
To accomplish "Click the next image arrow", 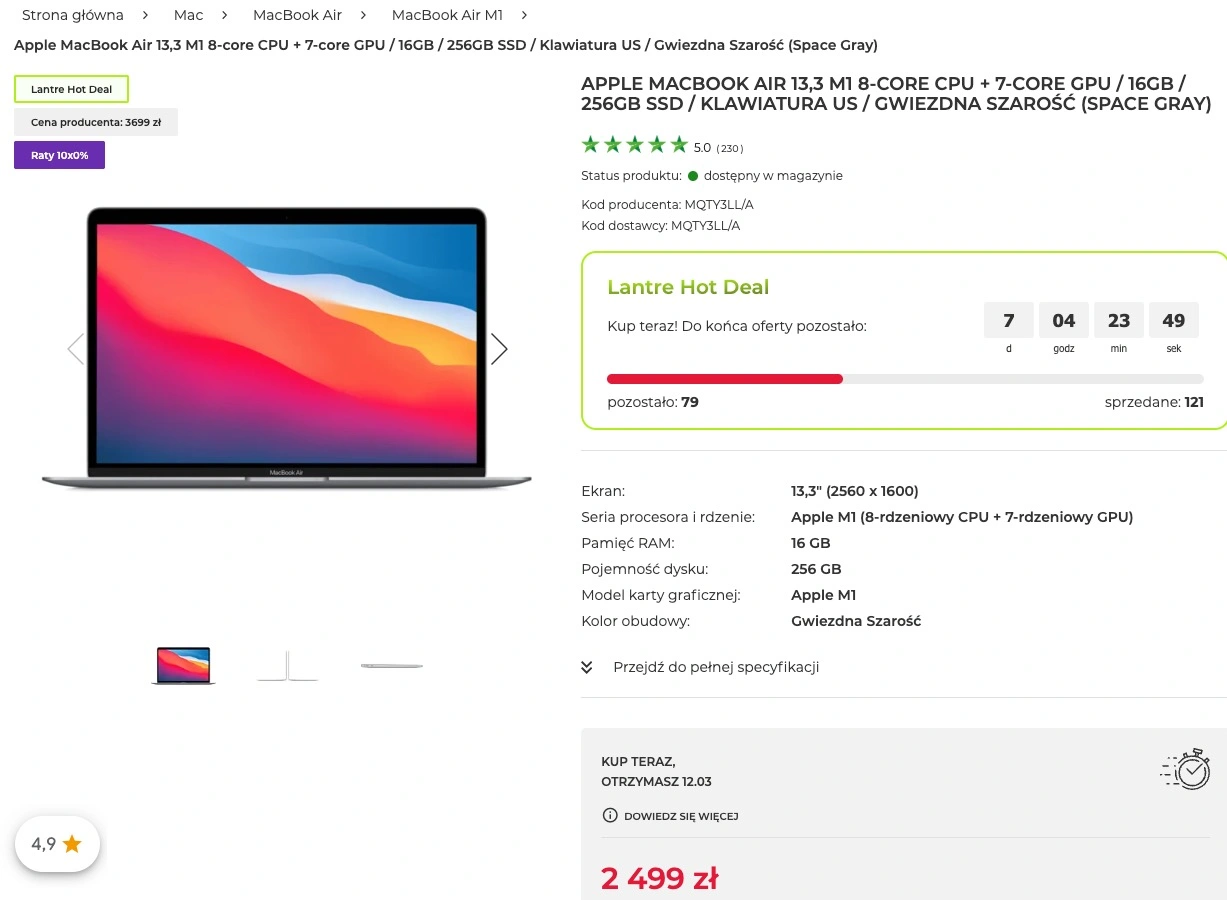I will click(499, 349).
